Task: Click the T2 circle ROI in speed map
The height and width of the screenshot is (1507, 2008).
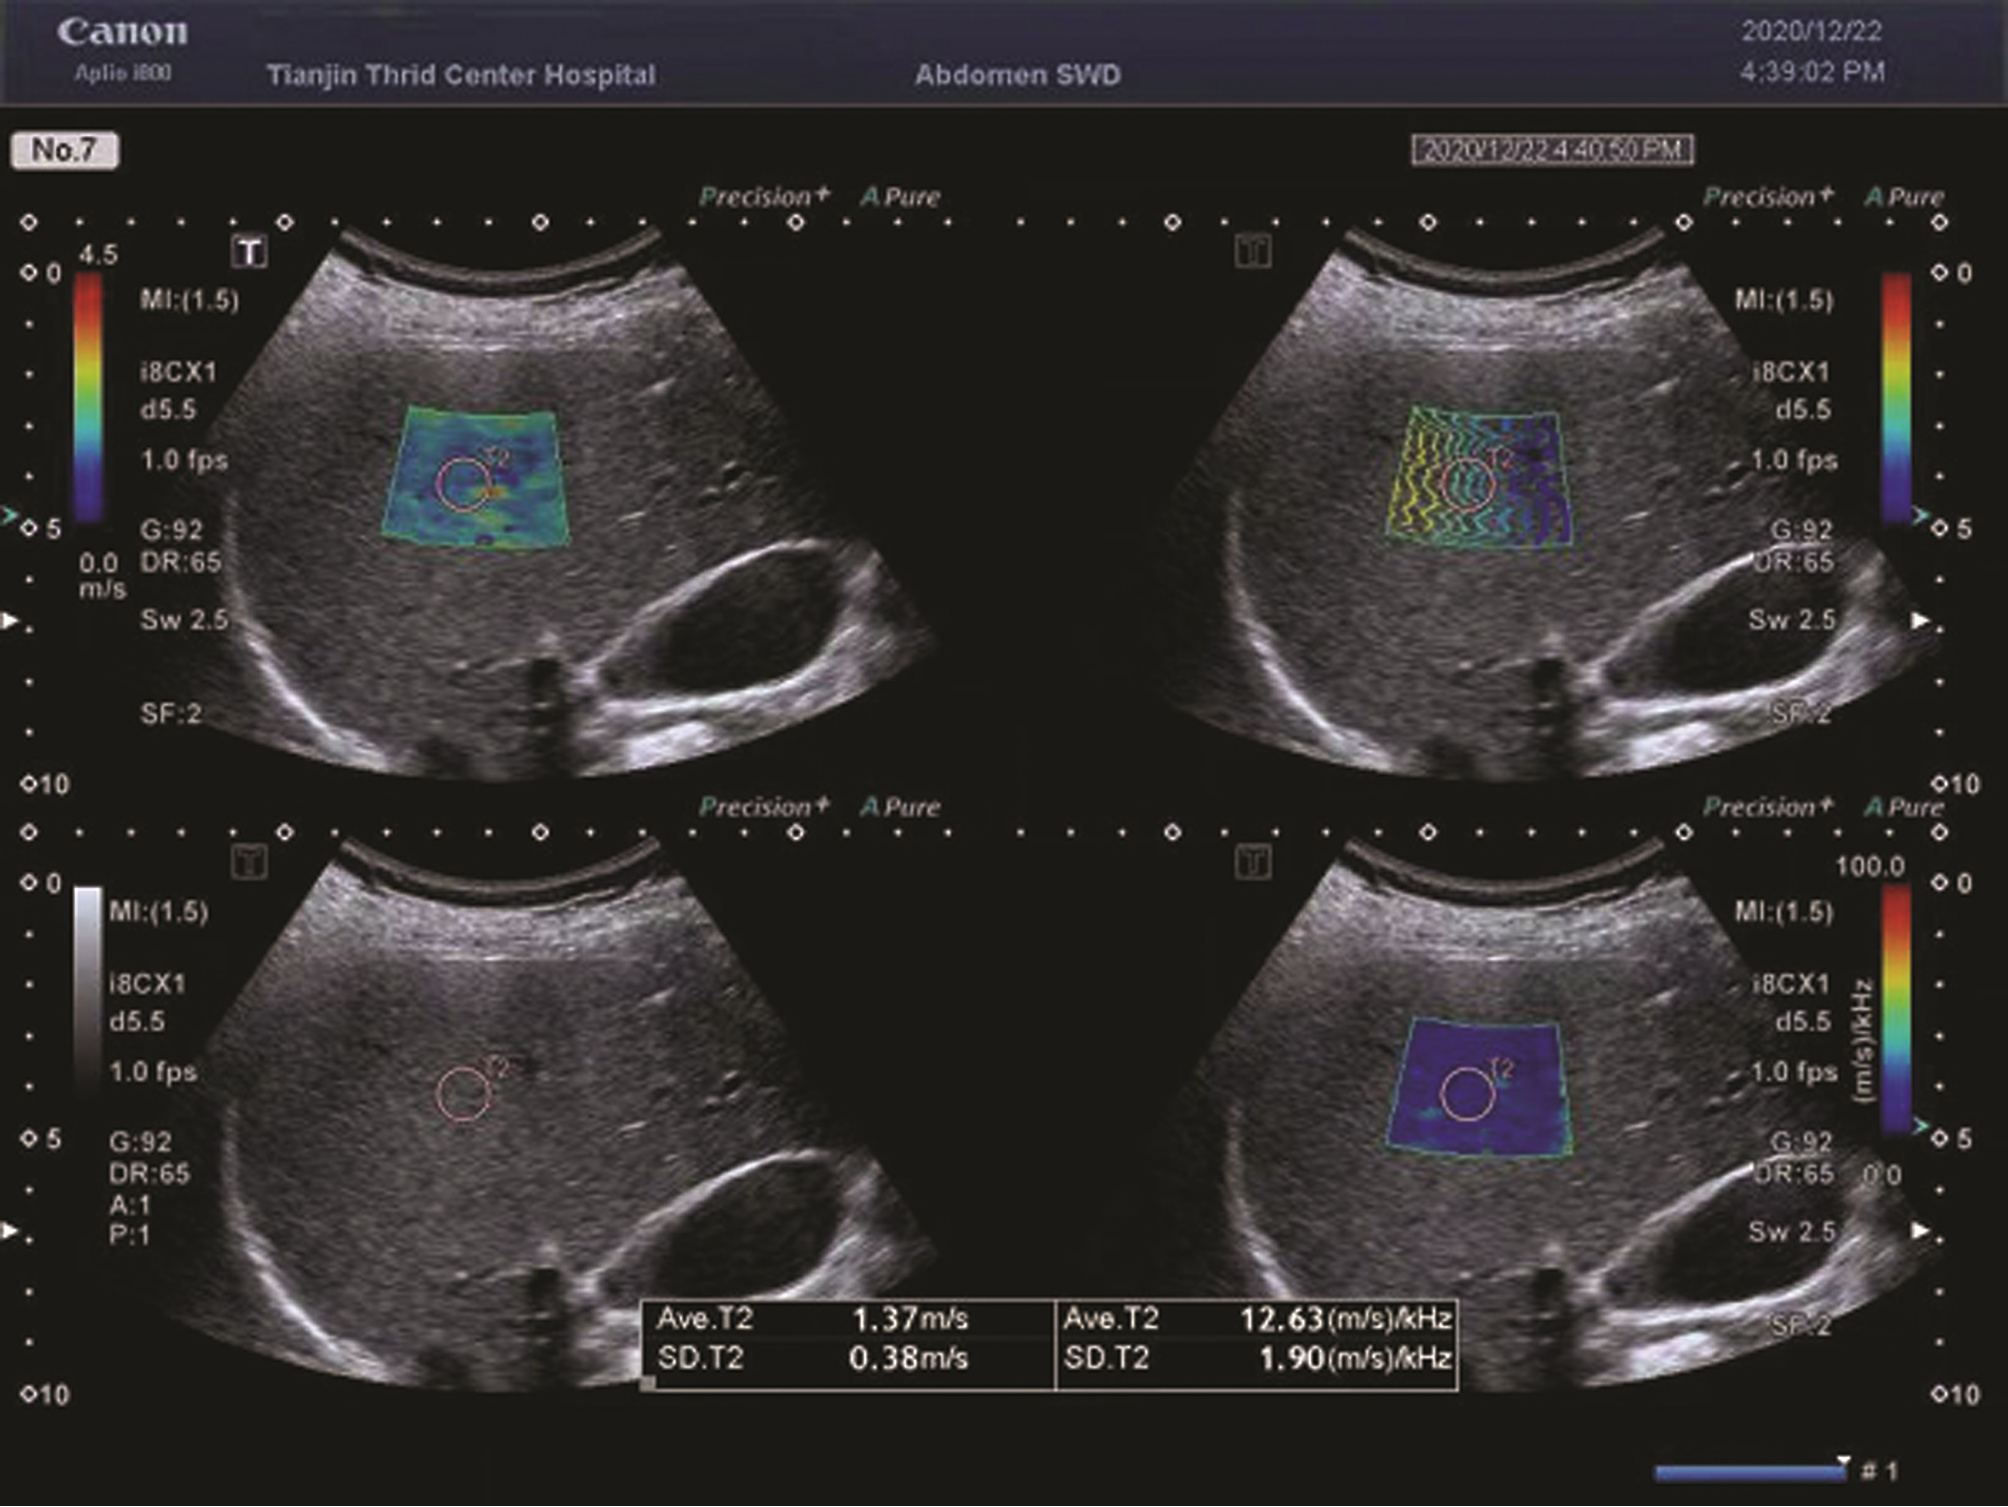Action: tap(464, 484)
